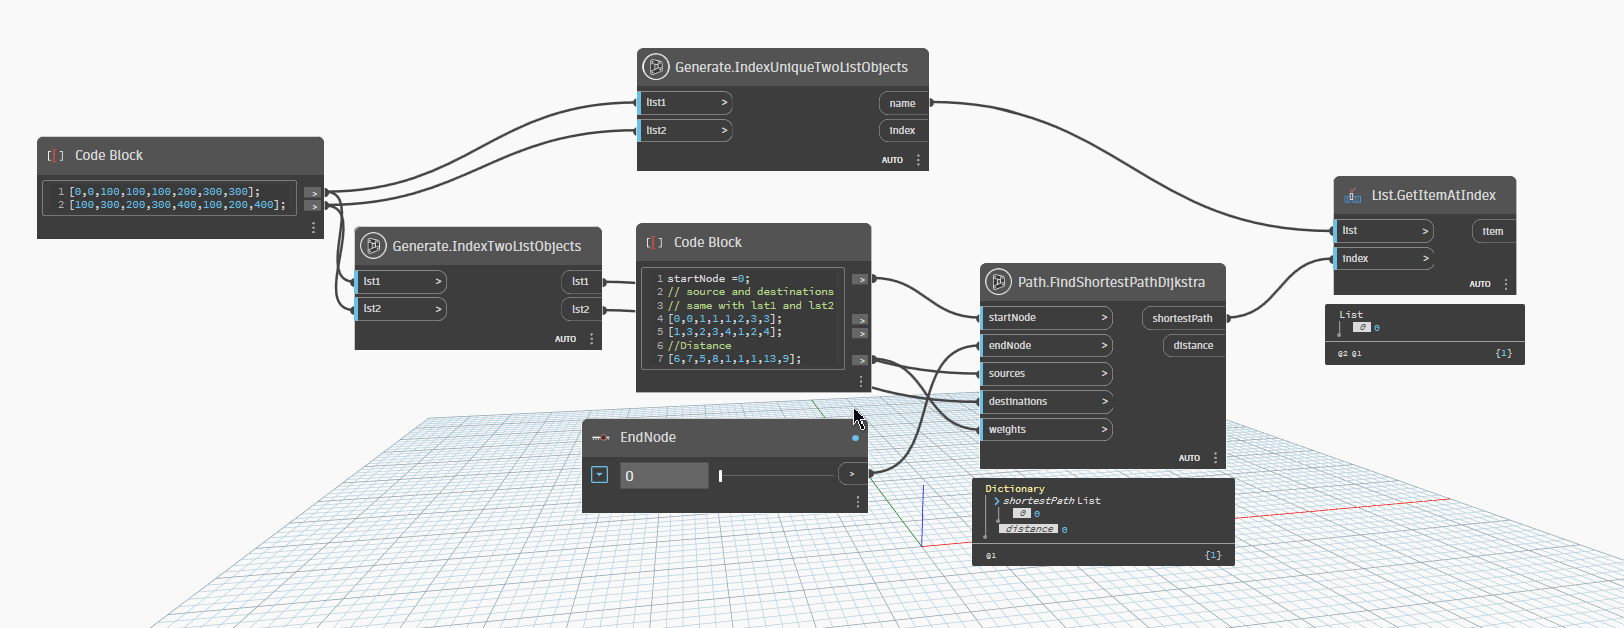Click the Generate.IndexUniqueTwoListObjects node icon
This screenshot has height=628, width=1624.
(655, 67)
